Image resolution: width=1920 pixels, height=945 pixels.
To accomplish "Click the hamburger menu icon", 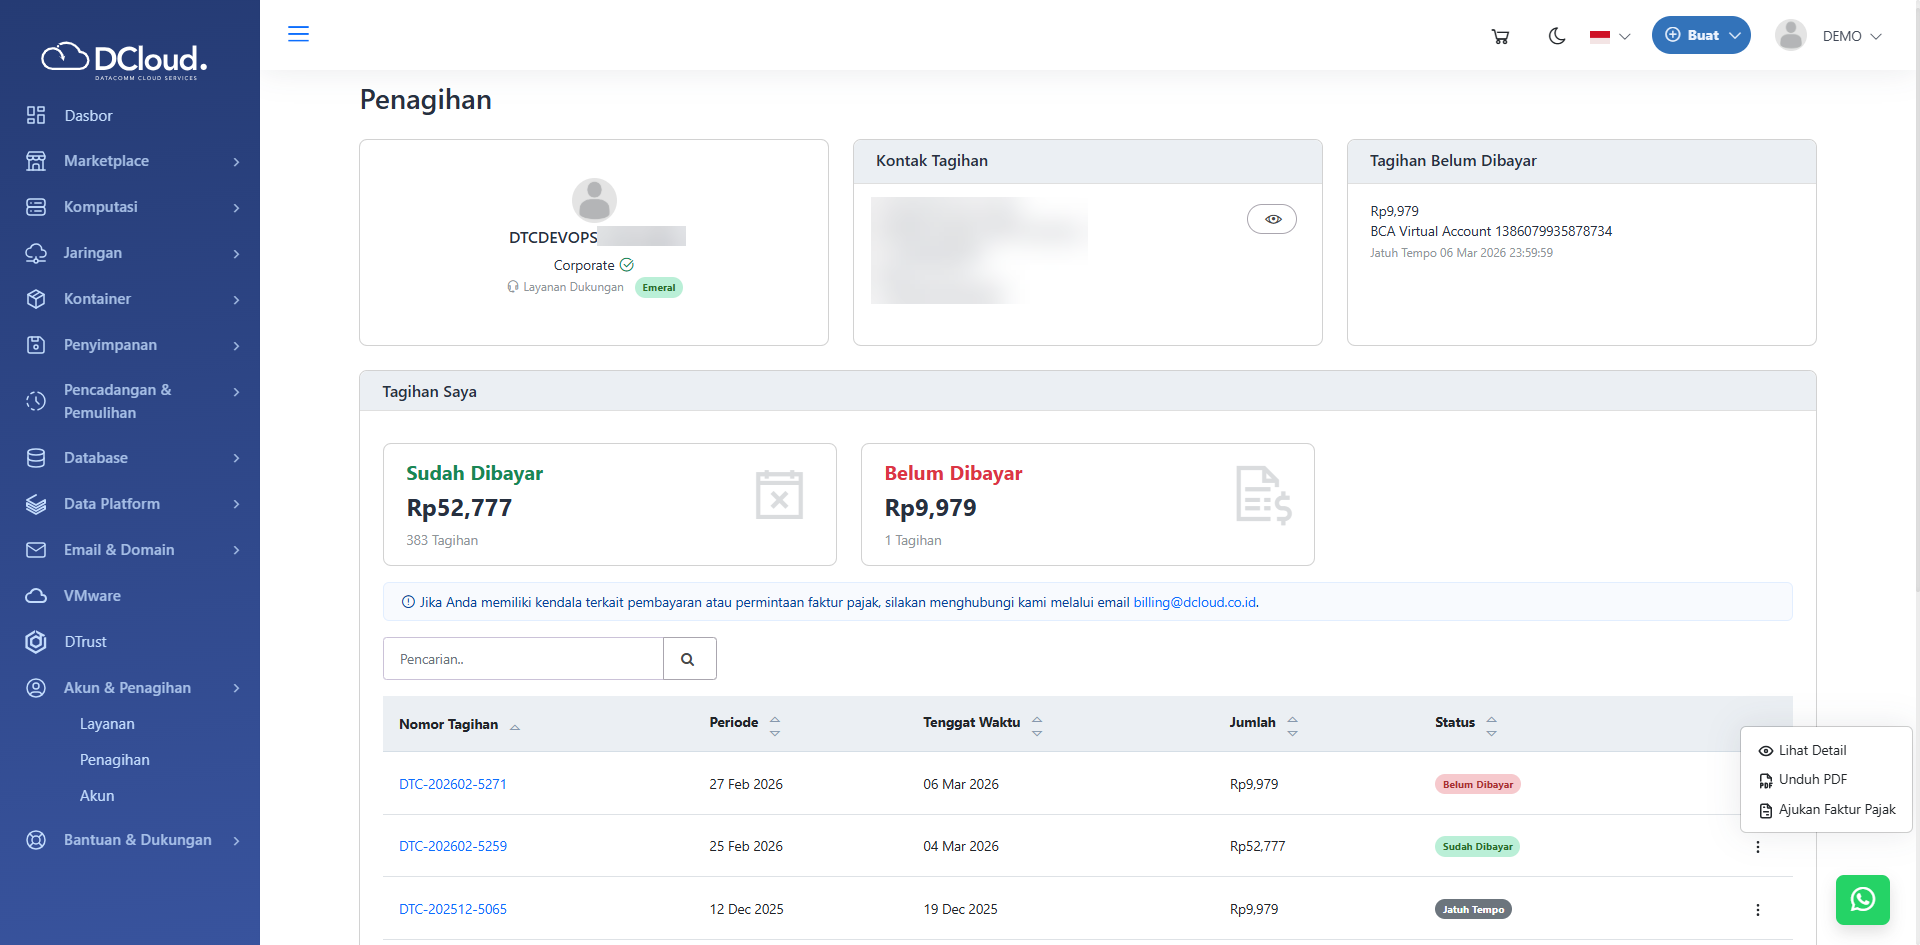I will pyautogui.click(x=298, y=34).
